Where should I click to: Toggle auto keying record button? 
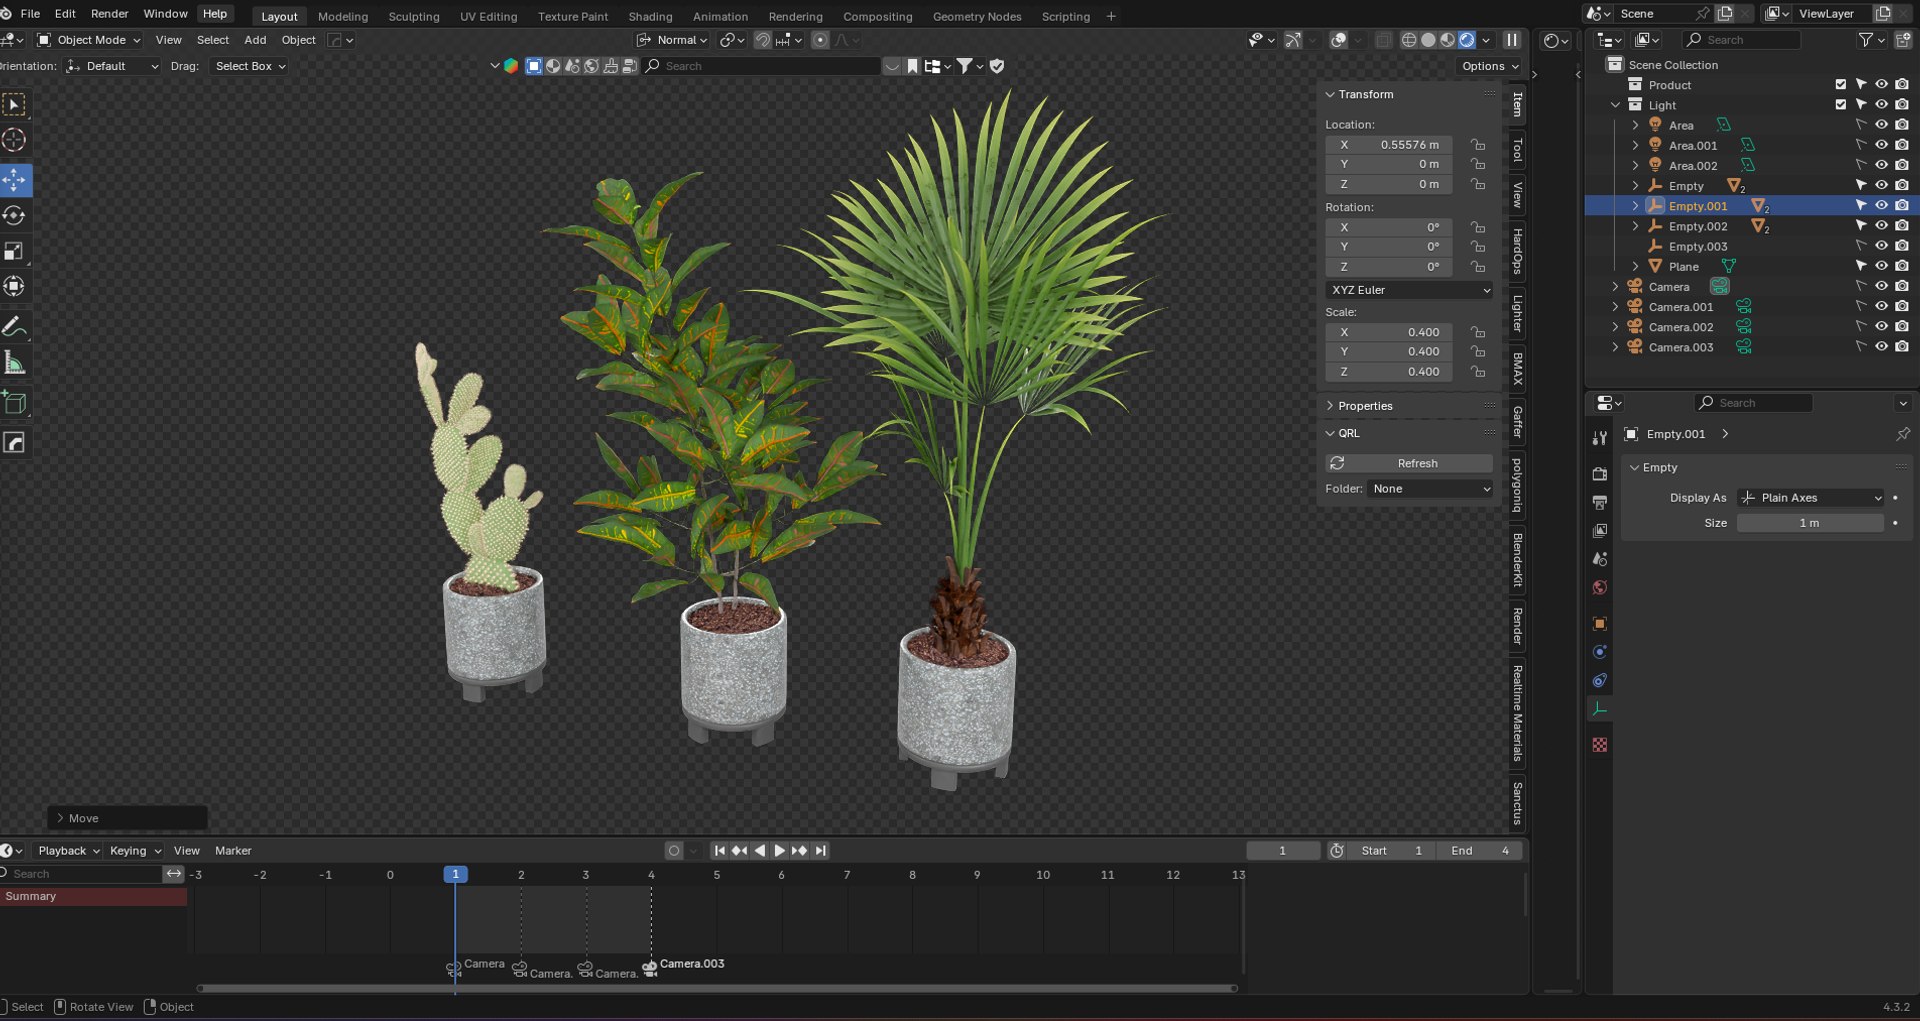point(674,851)
